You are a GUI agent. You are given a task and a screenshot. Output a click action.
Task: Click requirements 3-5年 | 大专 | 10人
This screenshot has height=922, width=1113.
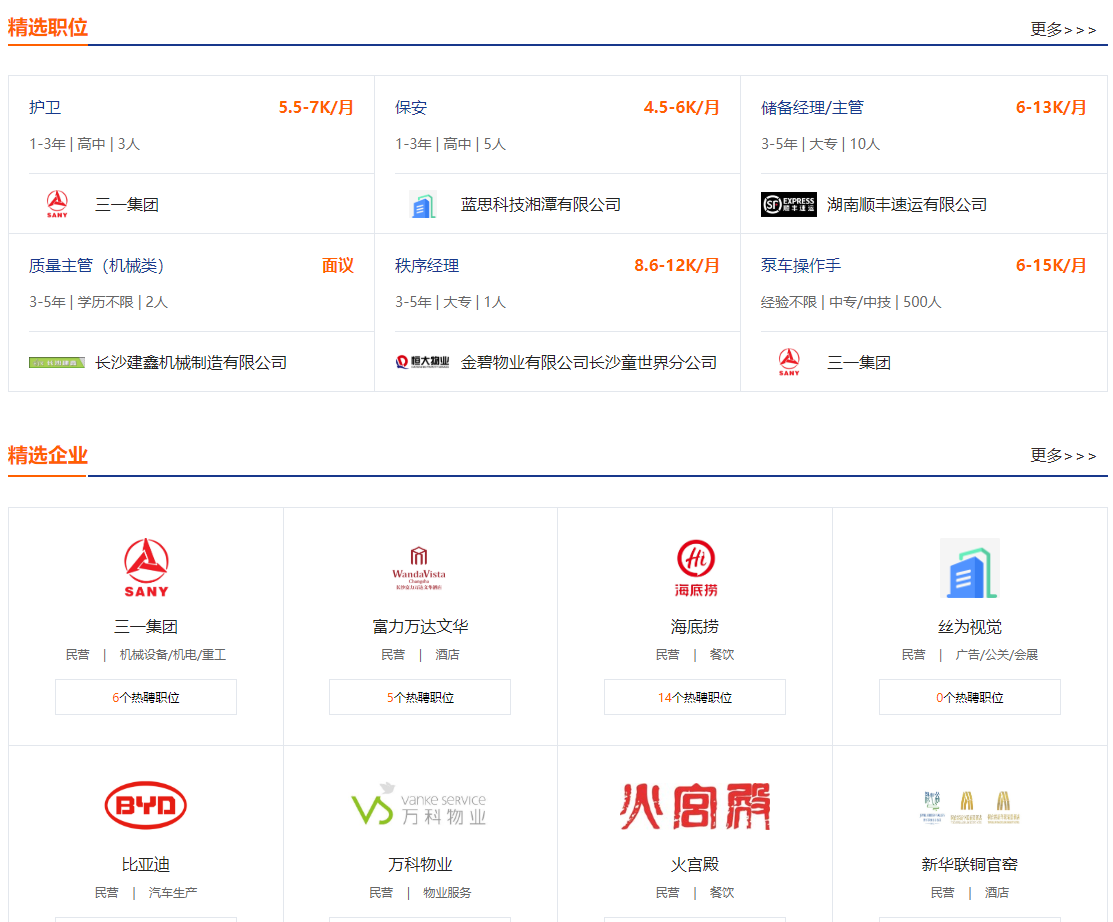(821, 144)
